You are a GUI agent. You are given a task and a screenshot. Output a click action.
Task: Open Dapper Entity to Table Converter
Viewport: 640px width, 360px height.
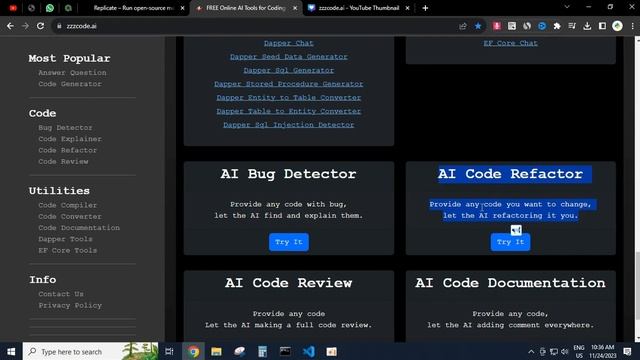pyautogui.click(x=289, y=98)
